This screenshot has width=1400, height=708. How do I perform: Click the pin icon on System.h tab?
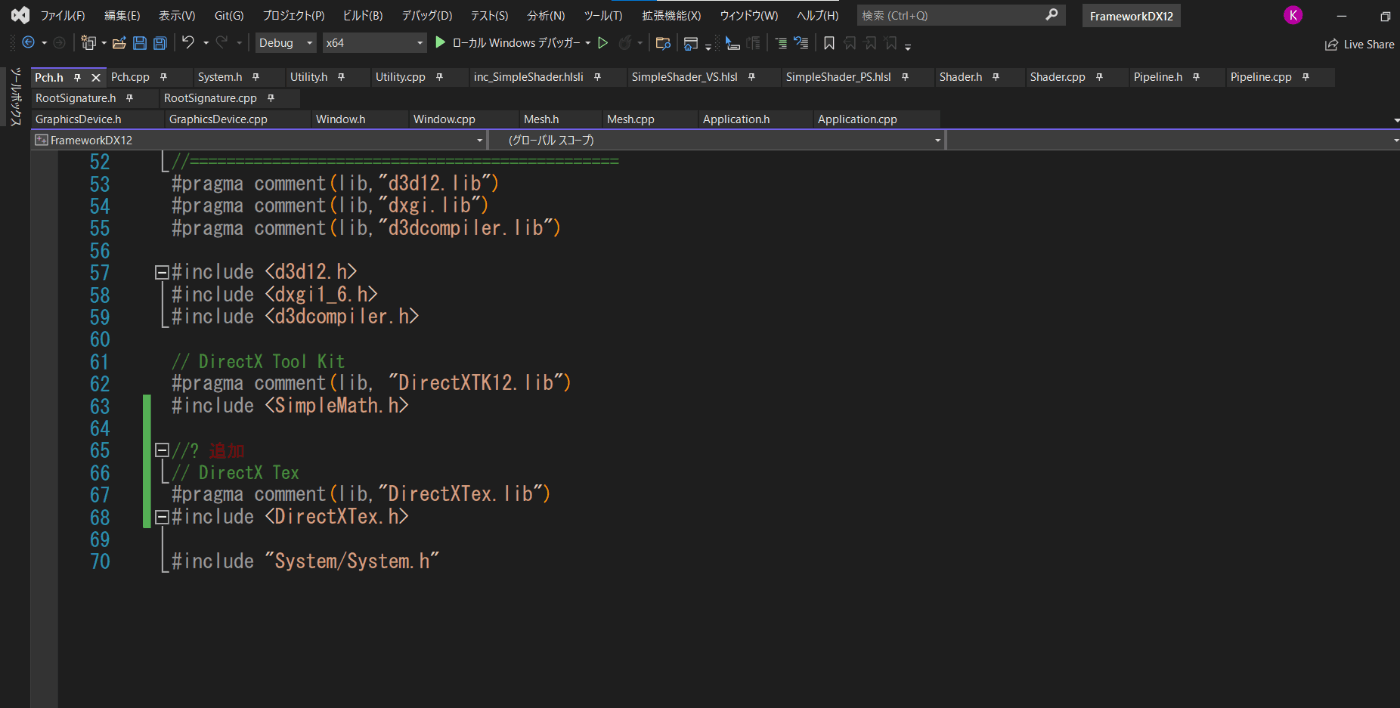[255, 77]
